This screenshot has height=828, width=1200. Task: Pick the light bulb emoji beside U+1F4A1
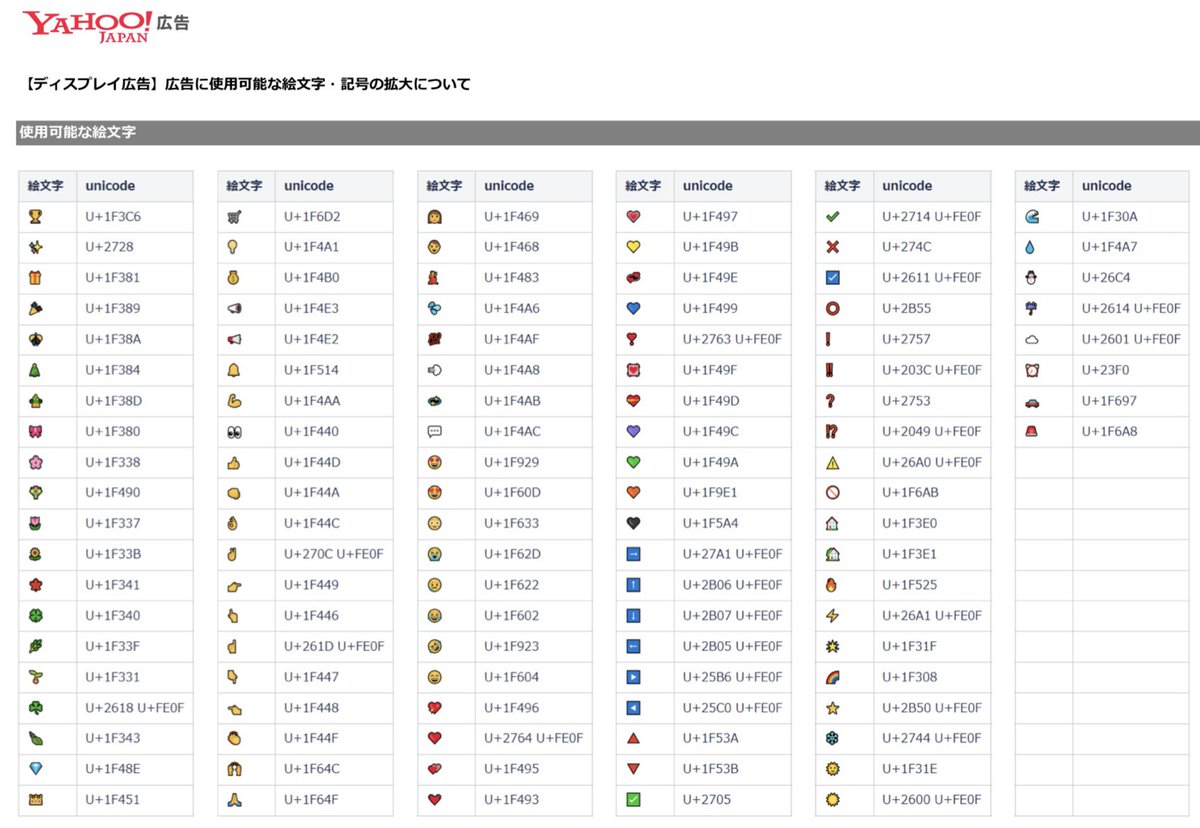(x=235, y=247)
